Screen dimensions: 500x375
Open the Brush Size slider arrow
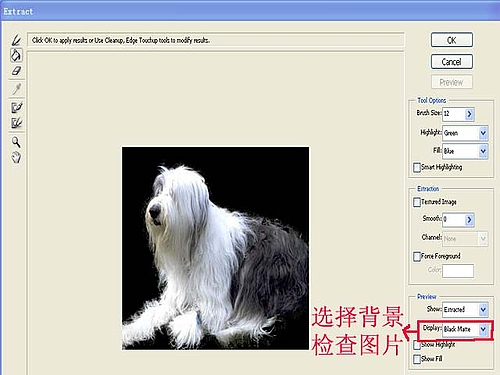point(469,114)
